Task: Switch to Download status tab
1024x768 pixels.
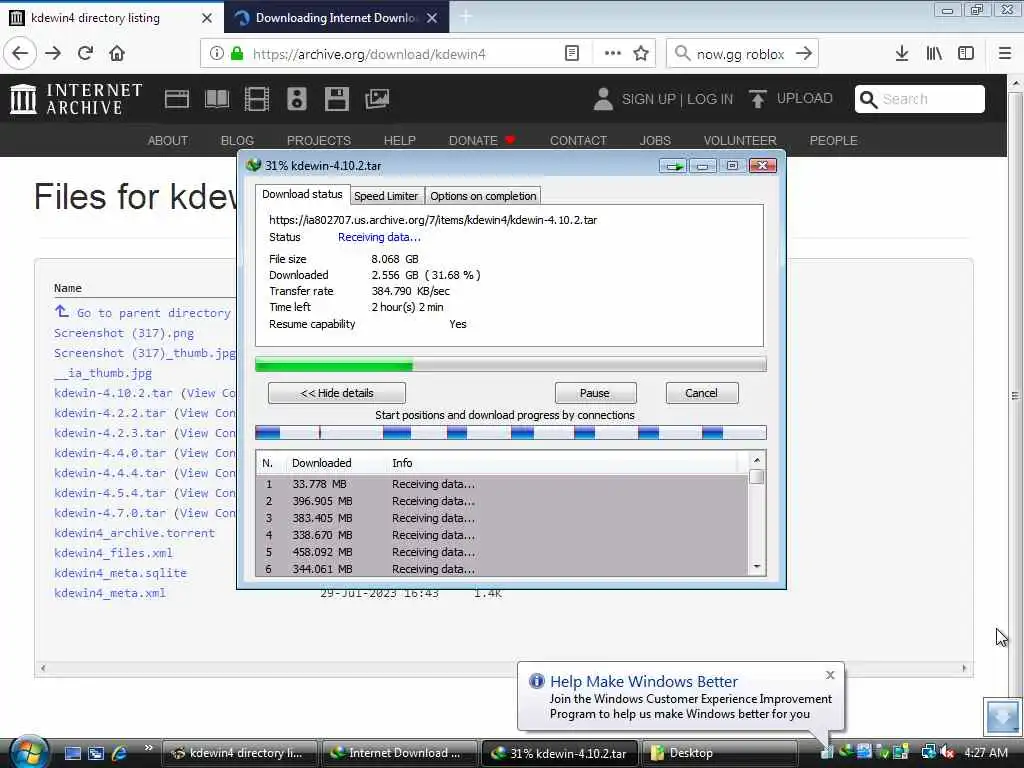Action: (x=302, y=194)
